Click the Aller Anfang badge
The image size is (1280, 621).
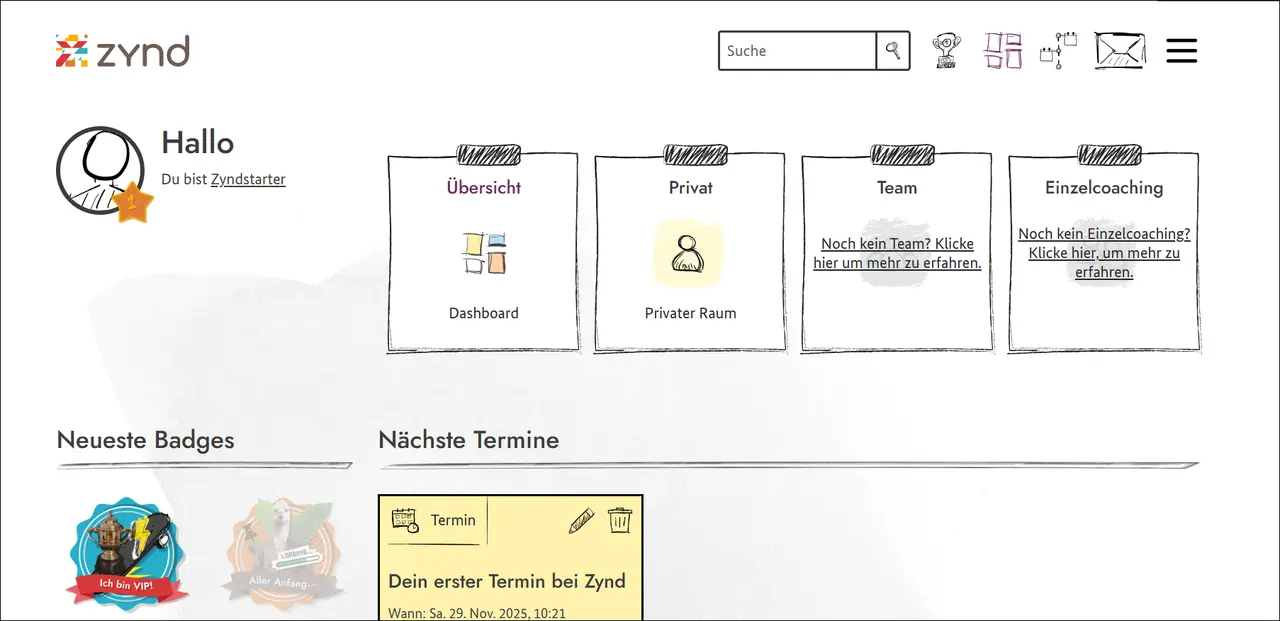click(283, 552)
